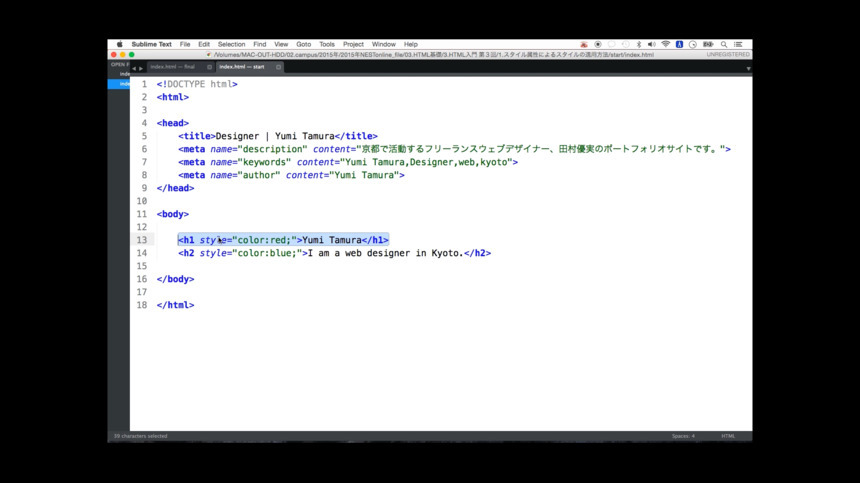Click the UNREGISTERED label in title bar
The width and height of the screenshot is (860, 483).
tap(728, 55)
